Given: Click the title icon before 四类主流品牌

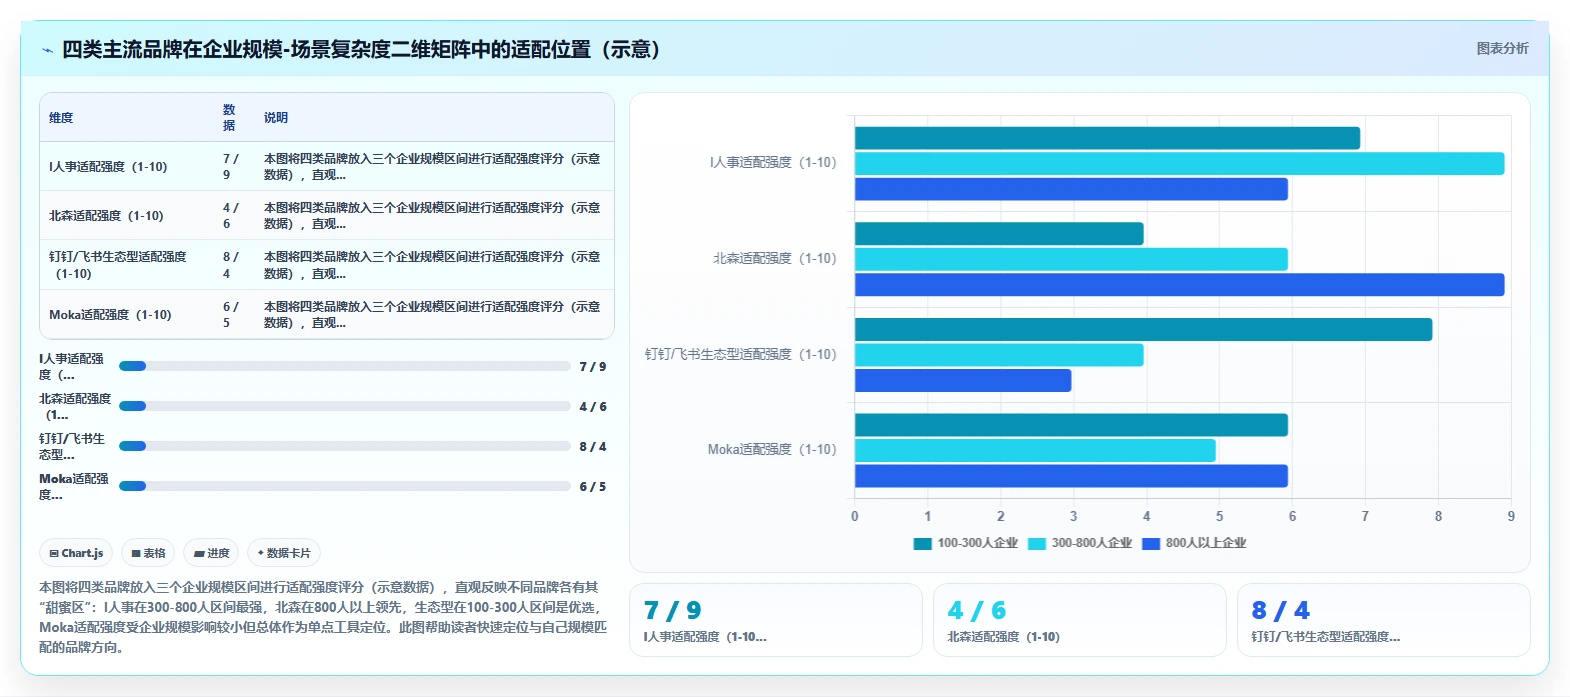Looking at the screenshot, I should (x=47, y=50).
